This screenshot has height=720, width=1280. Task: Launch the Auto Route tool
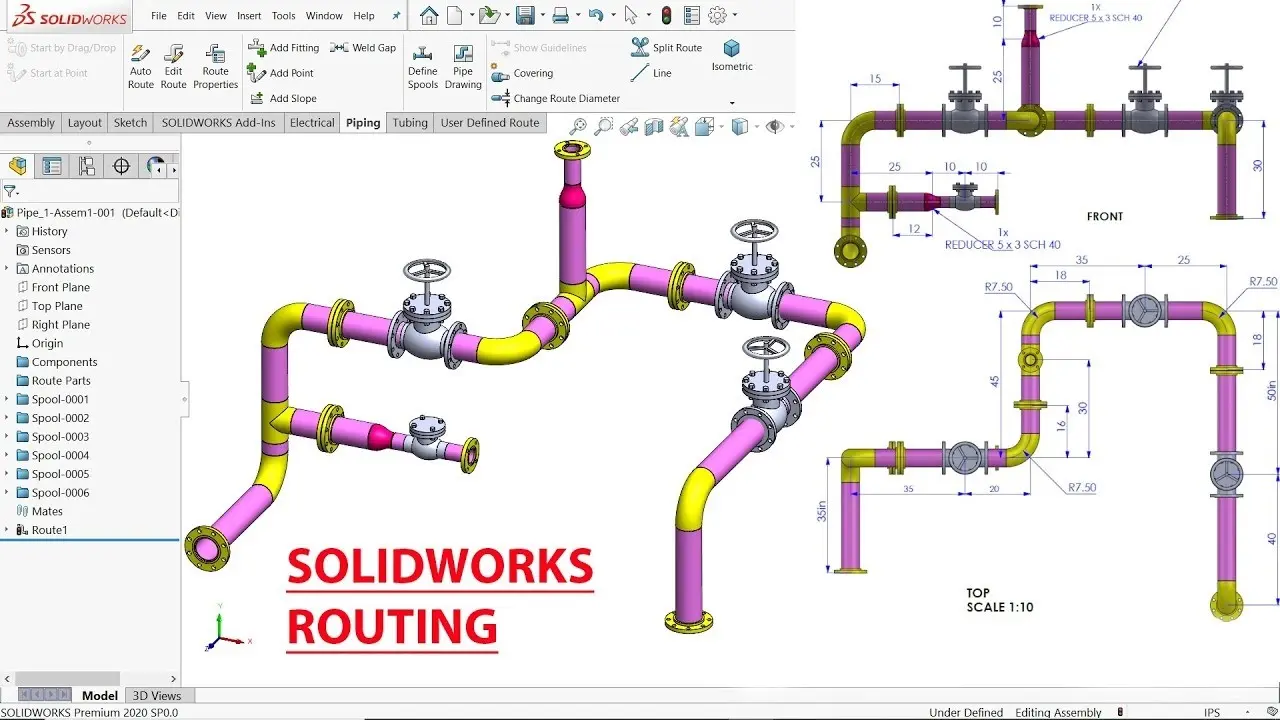(141, 66)
